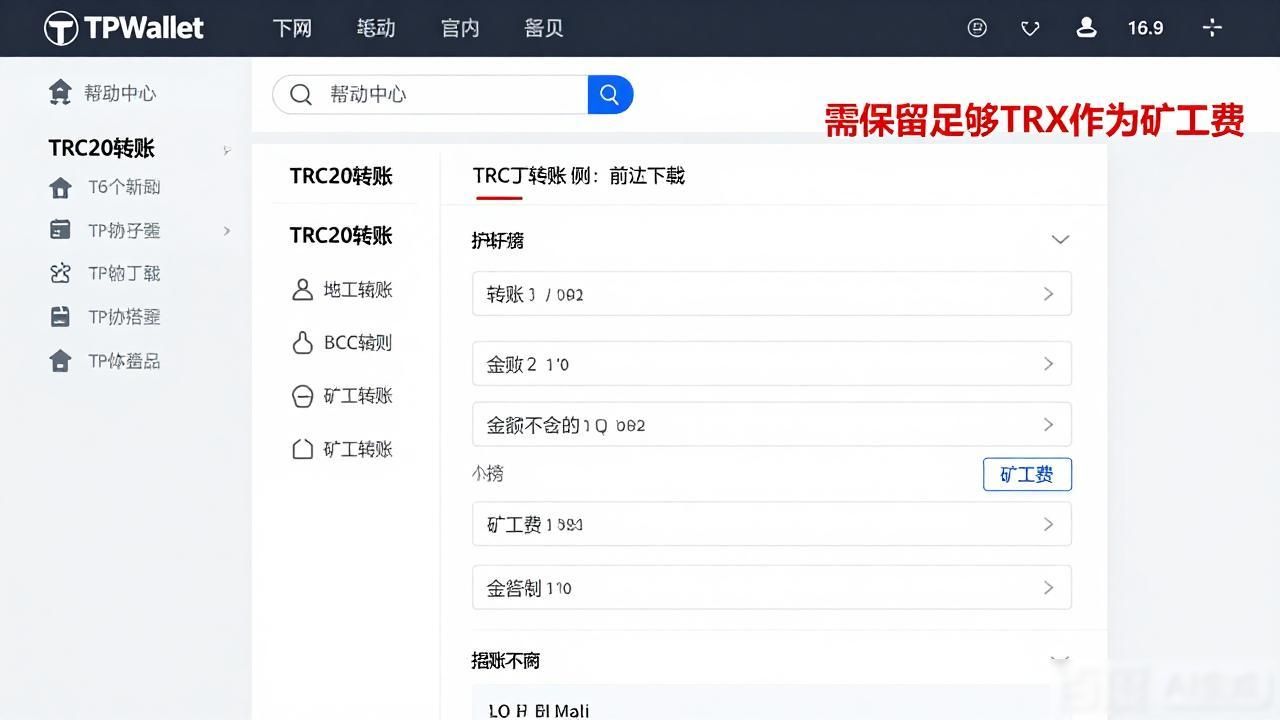Viewport: 1280px width, 720px height.
Task: Expand the 金败2 1'0 row arrow
Action: click(1048, 364)
